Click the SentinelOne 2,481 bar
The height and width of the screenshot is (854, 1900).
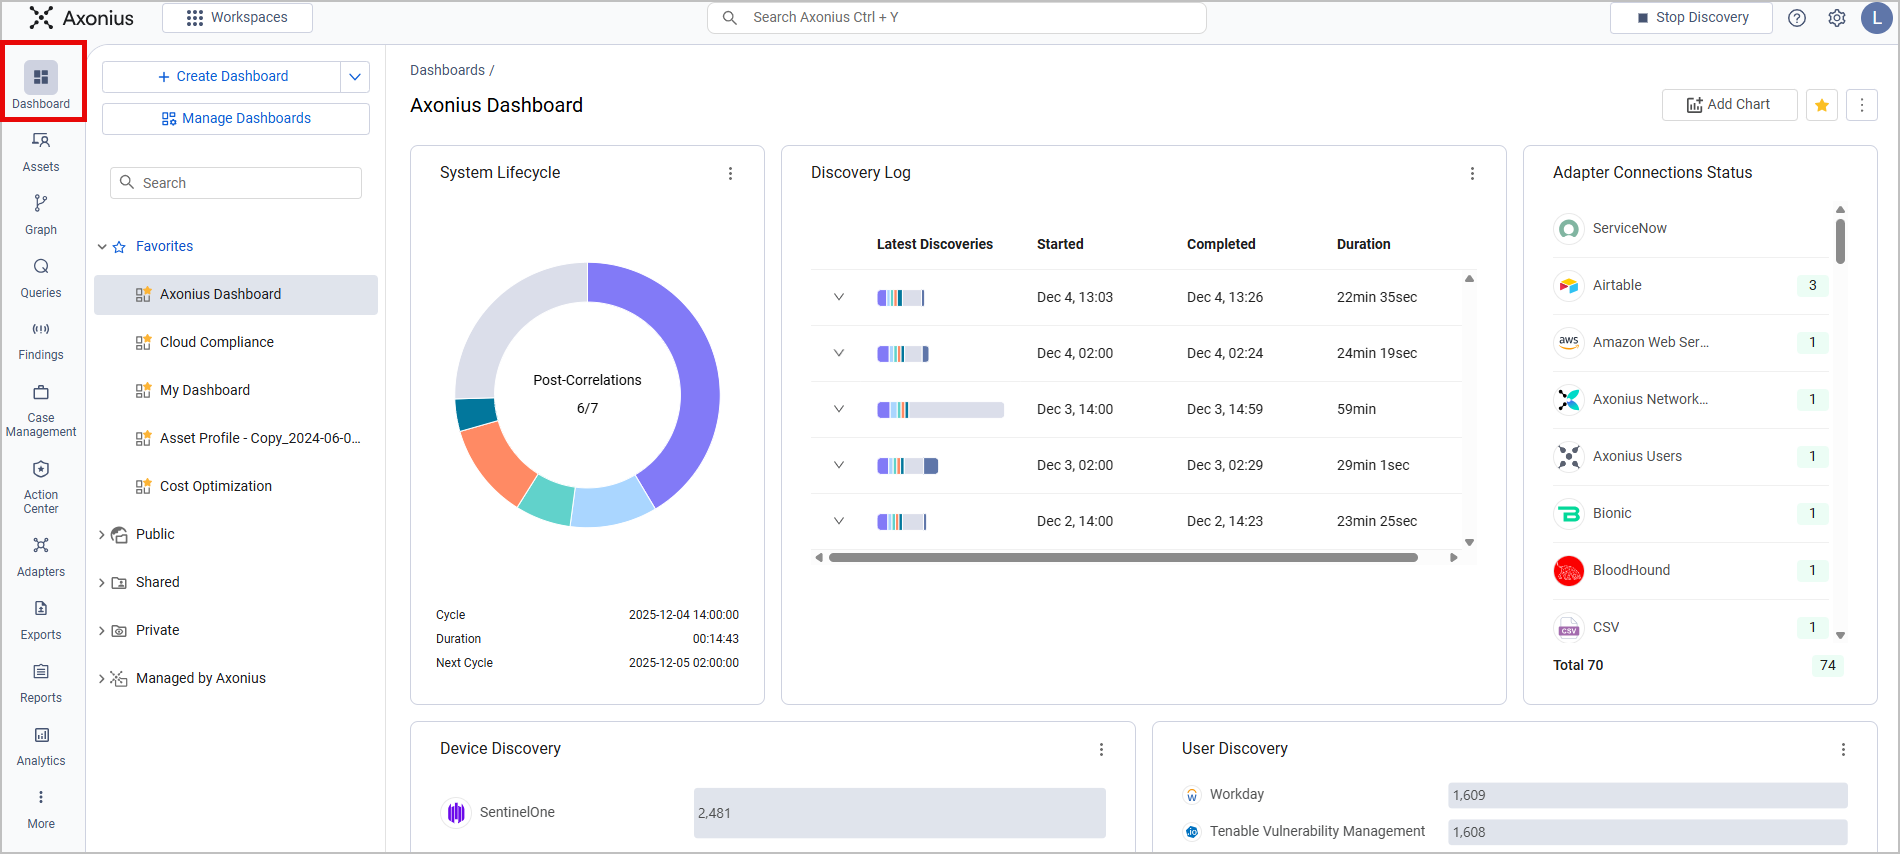pyautogui.click(x=900, y=813)
